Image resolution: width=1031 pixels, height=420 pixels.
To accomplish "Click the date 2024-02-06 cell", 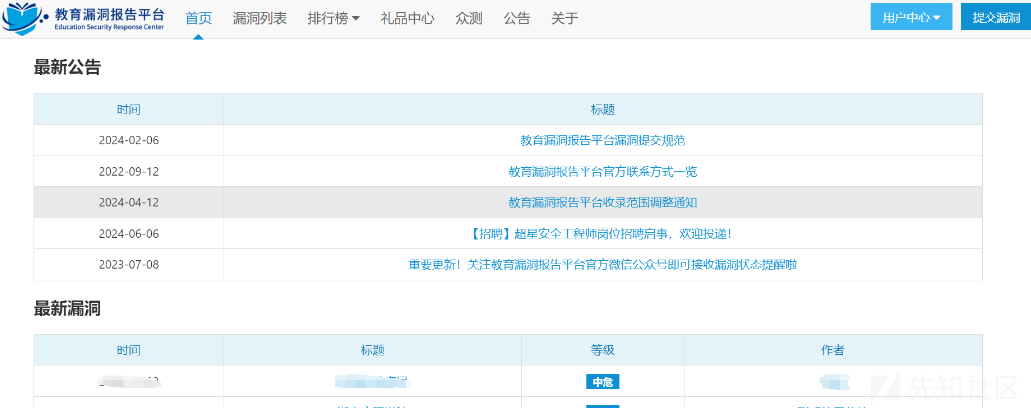I will coord(129,140).
